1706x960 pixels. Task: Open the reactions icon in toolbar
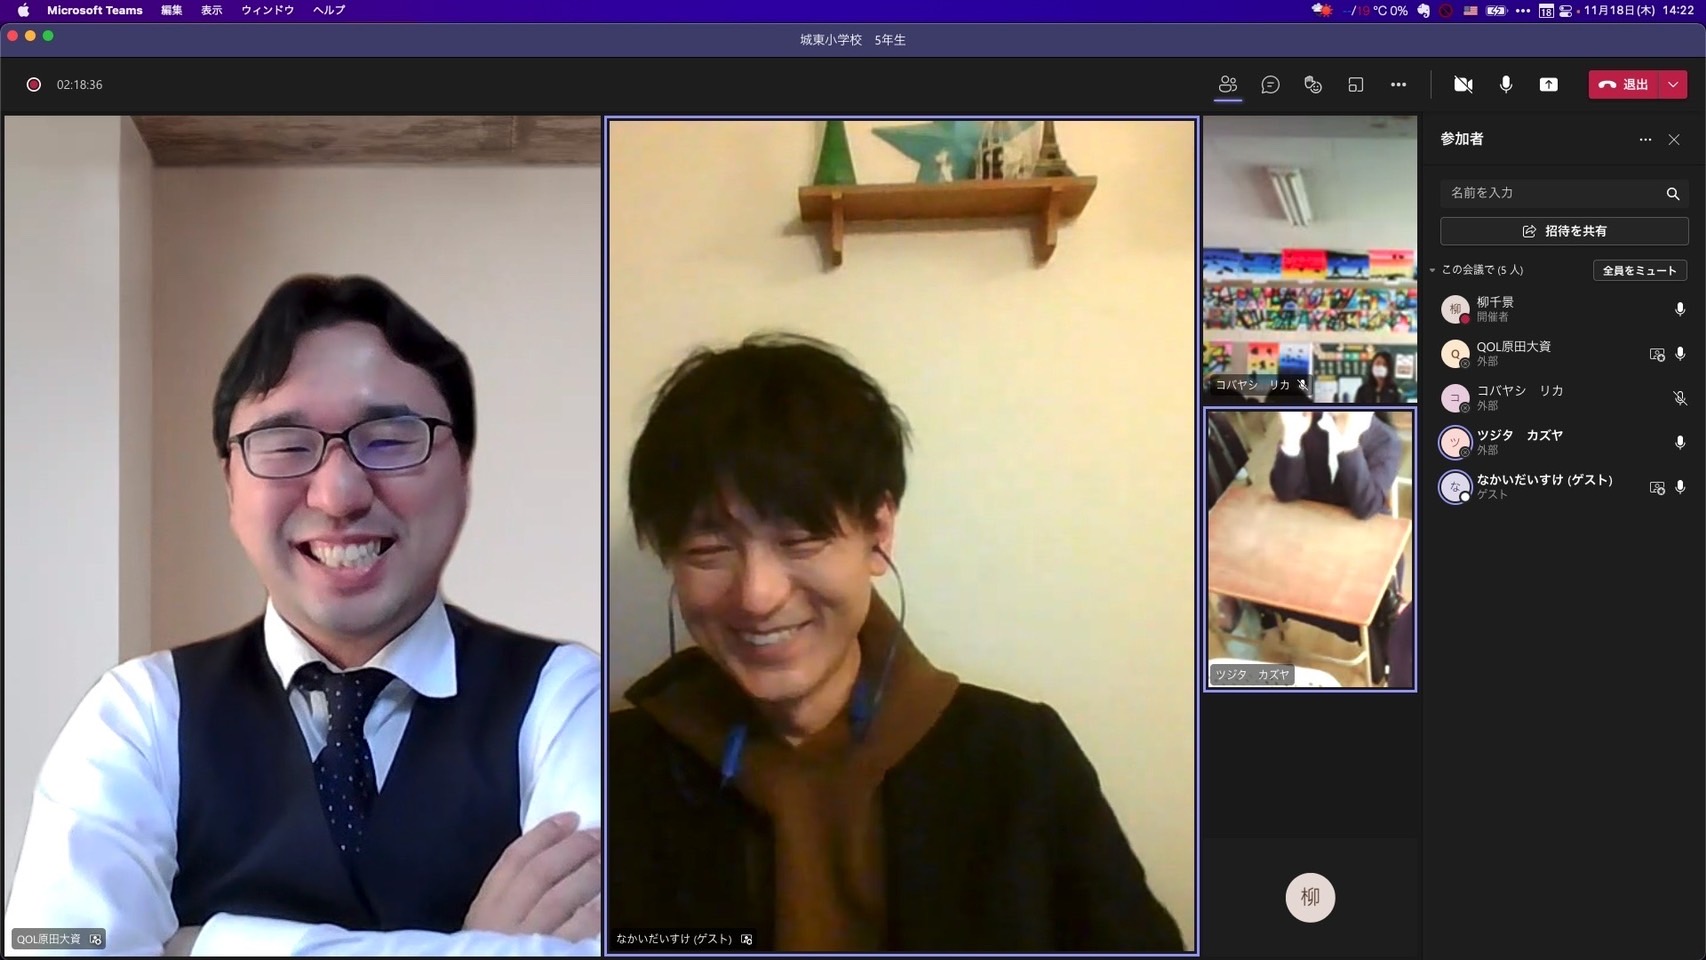[1313, 85]
